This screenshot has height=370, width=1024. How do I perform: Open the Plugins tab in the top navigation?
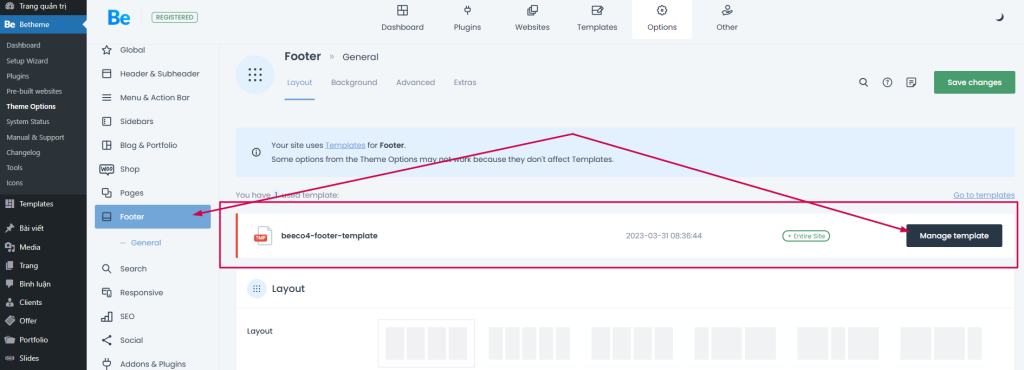coord(467,19)
